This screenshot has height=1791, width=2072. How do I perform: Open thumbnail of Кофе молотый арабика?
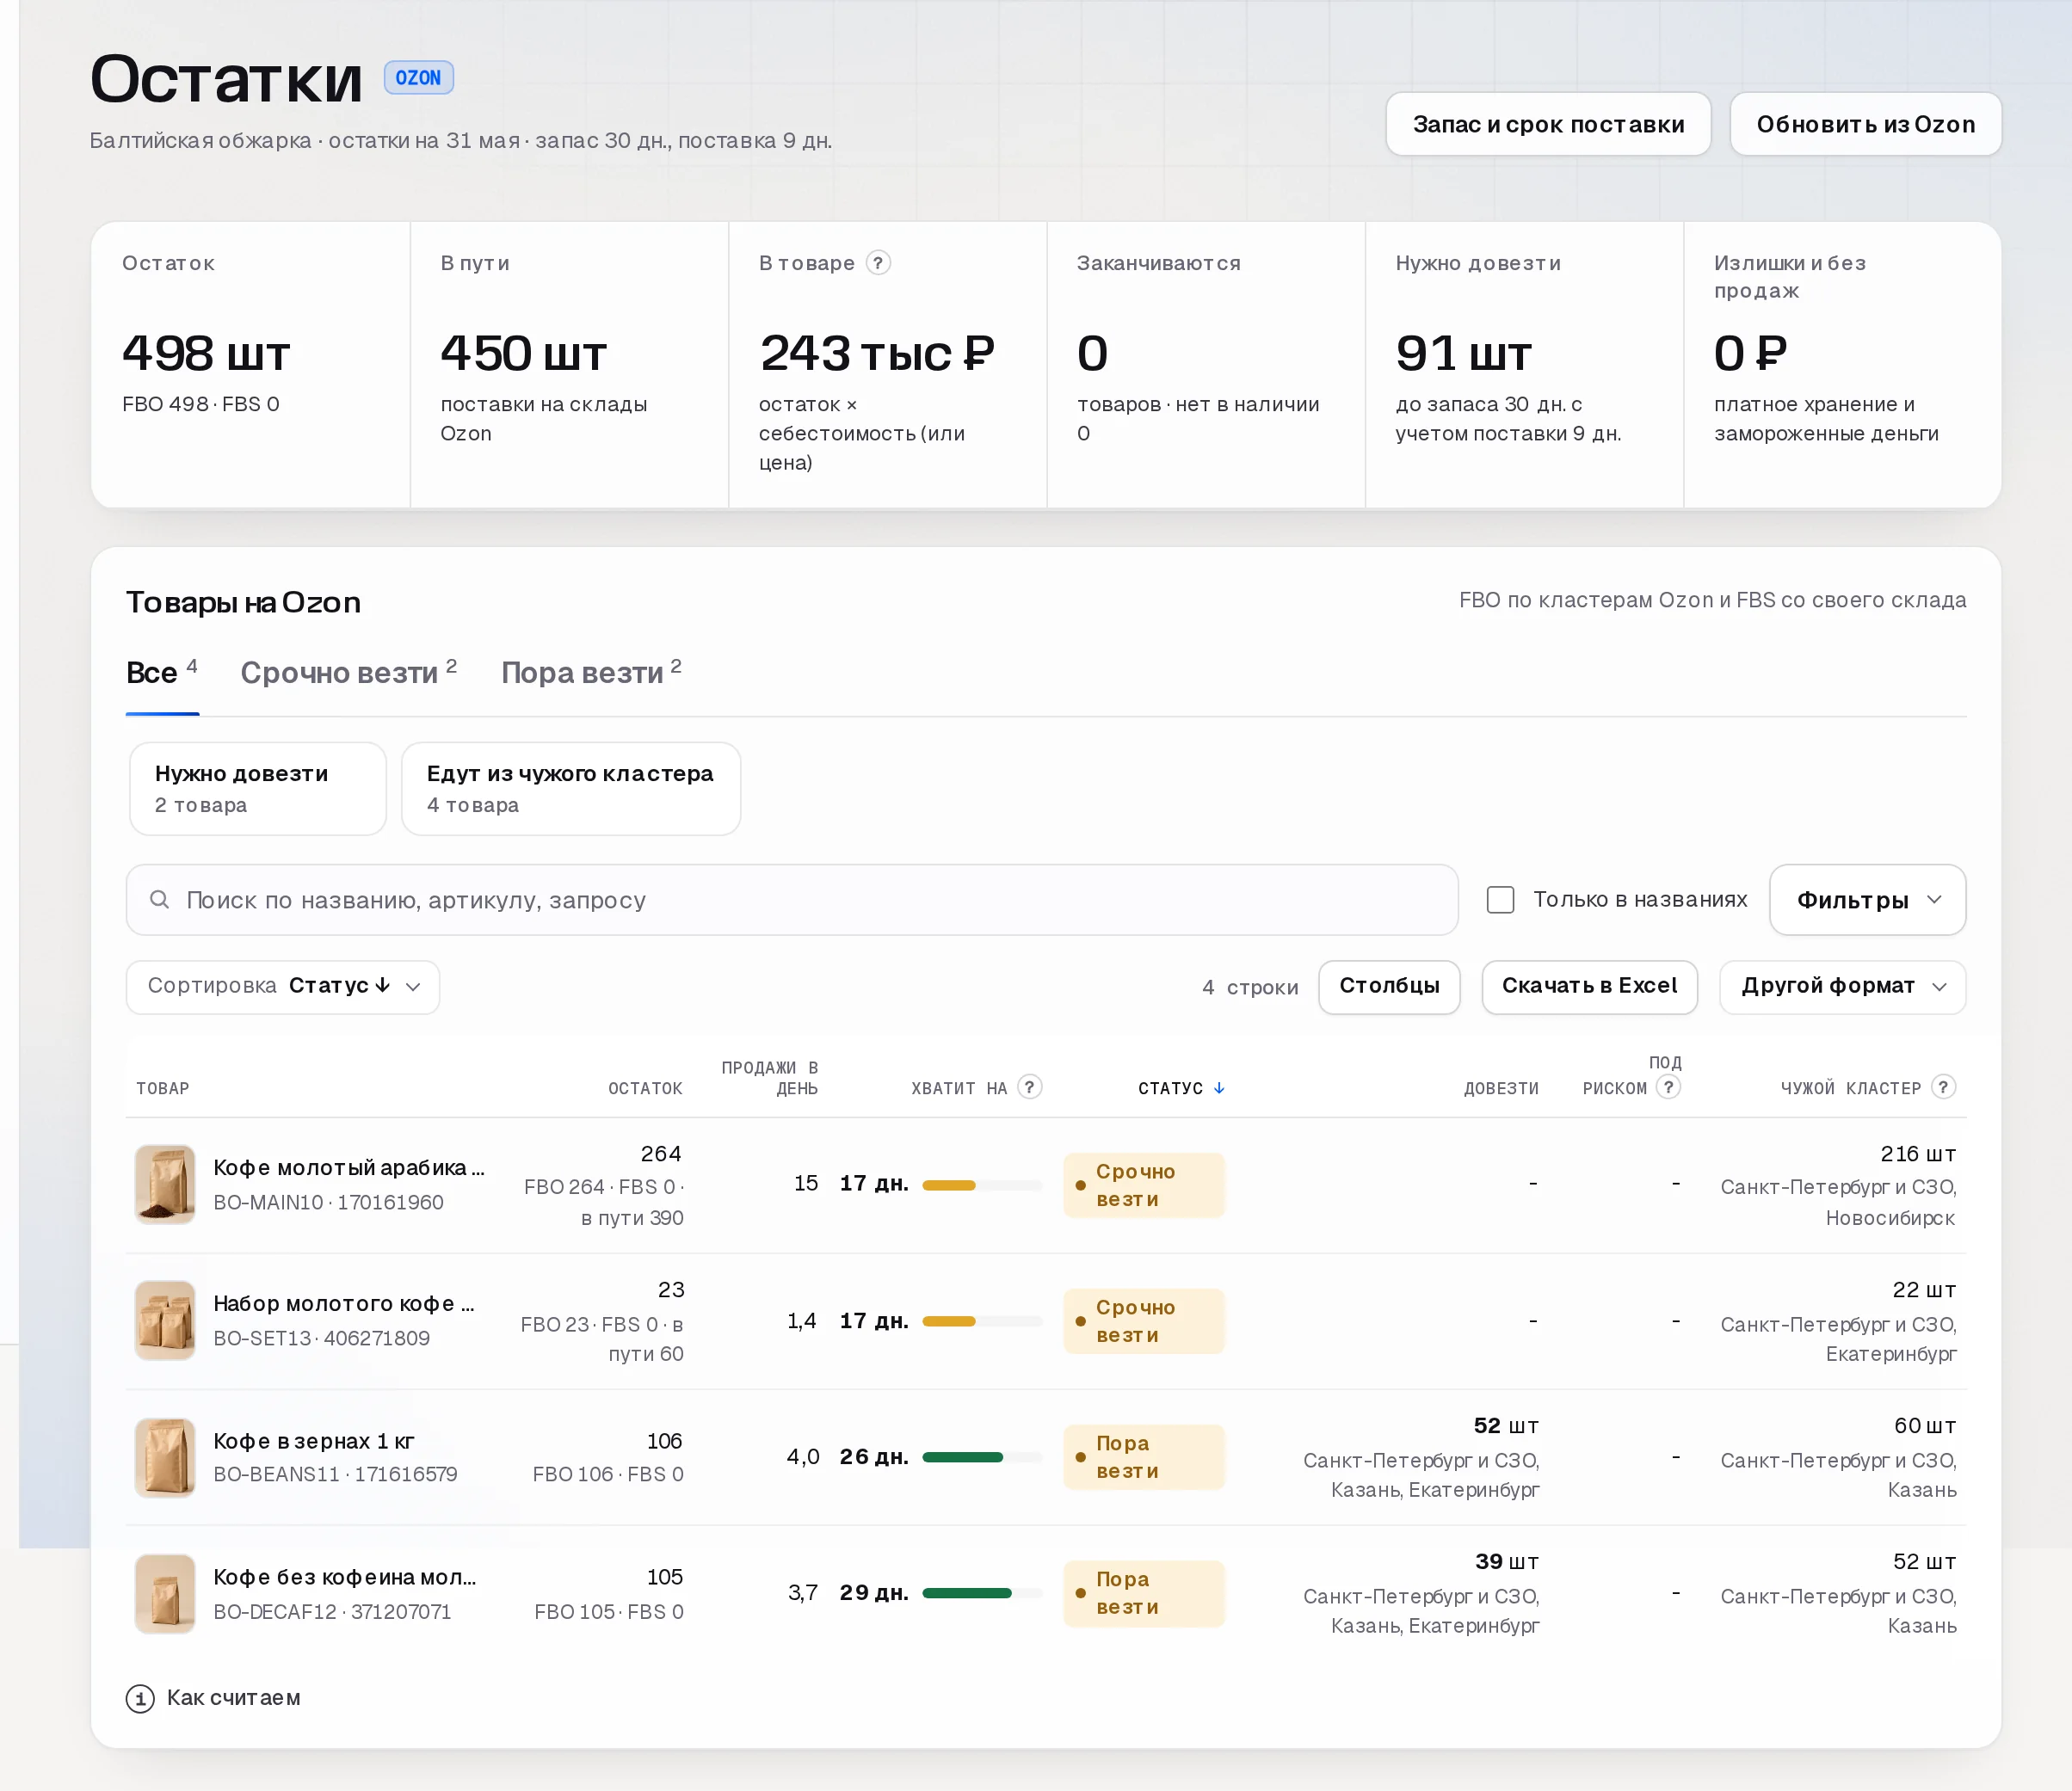click(x=165, y=1185)
